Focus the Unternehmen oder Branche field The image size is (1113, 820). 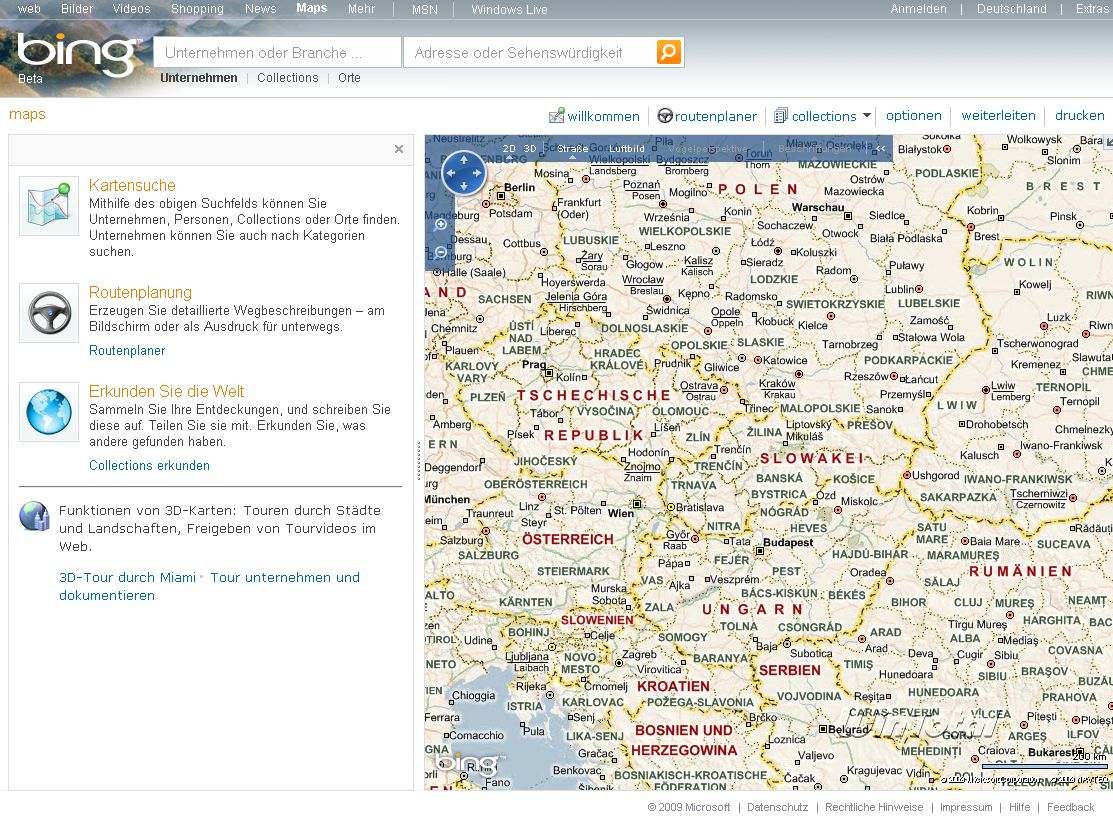(x=277, y=53)
